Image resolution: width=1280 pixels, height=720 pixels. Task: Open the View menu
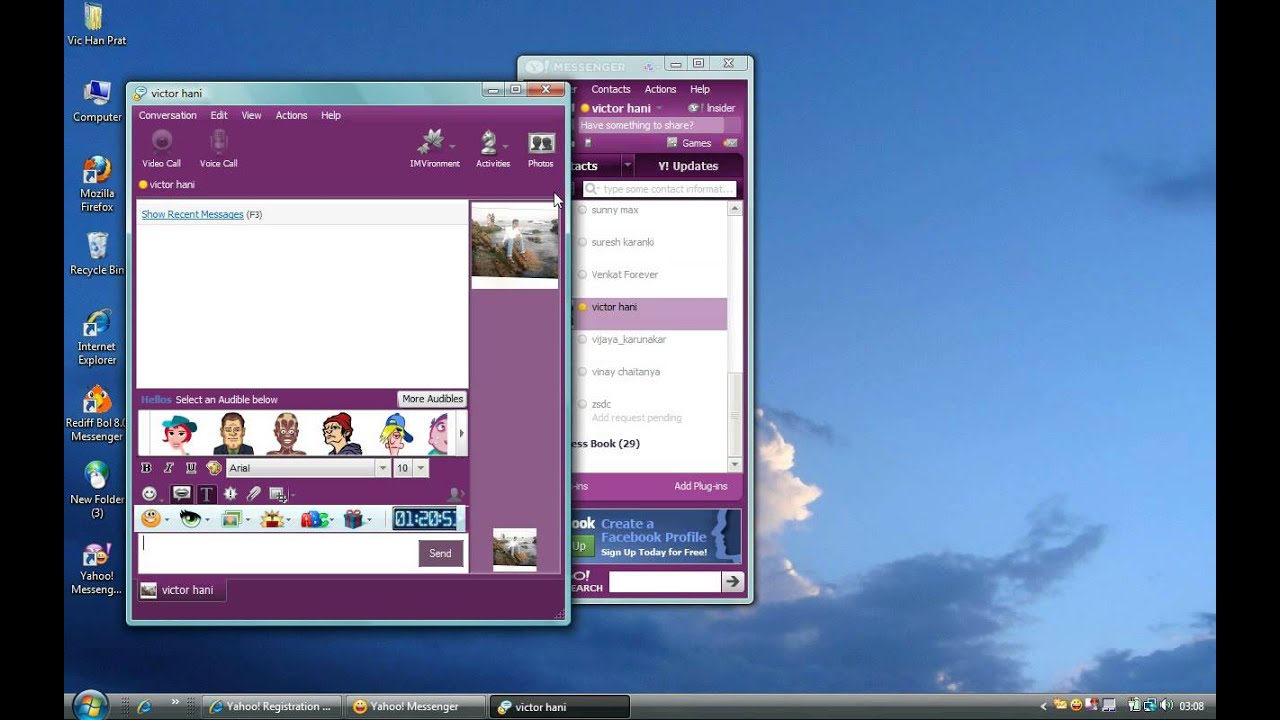(251, 115)
